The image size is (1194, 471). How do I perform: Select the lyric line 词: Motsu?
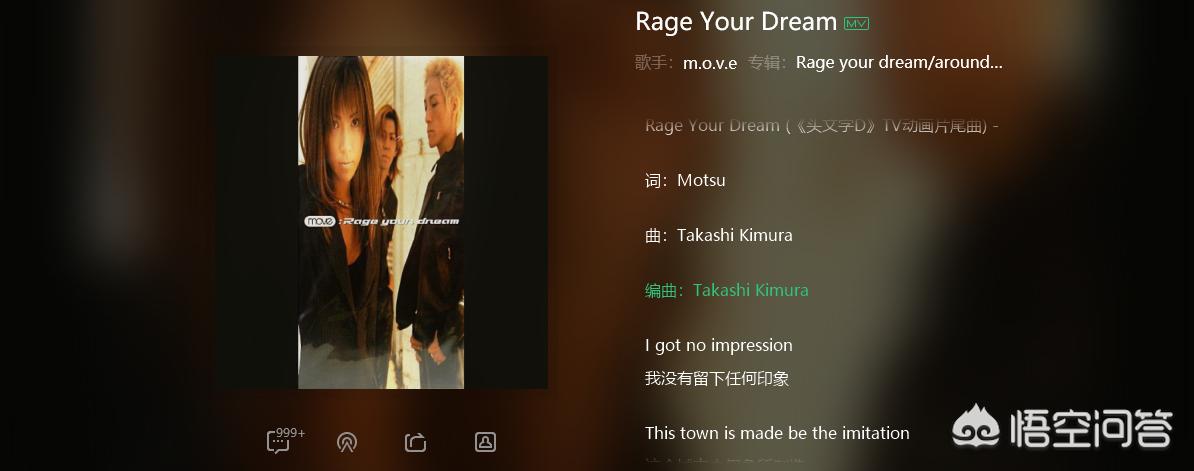(685, 180)
